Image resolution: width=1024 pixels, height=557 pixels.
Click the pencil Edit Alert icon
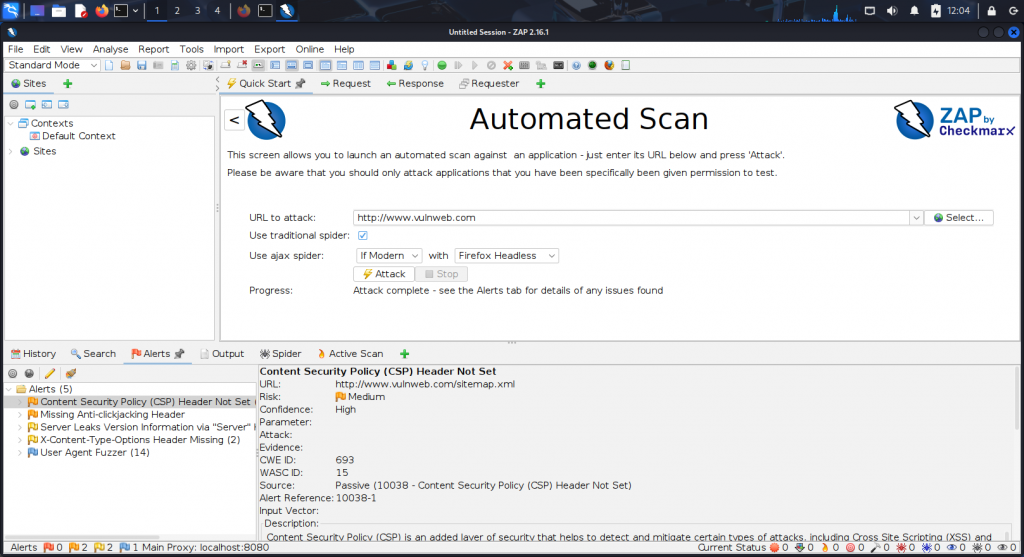(50, 374)
